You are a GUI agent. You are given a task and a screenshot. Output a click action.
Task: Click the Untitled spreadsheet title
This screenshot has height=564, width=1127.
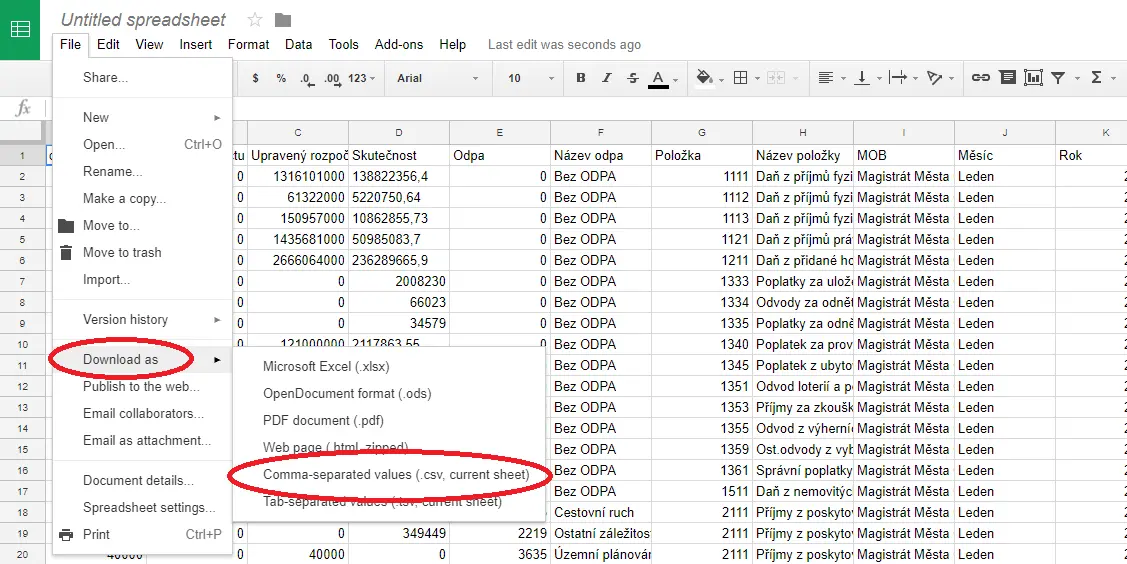(x=144, y=20)
